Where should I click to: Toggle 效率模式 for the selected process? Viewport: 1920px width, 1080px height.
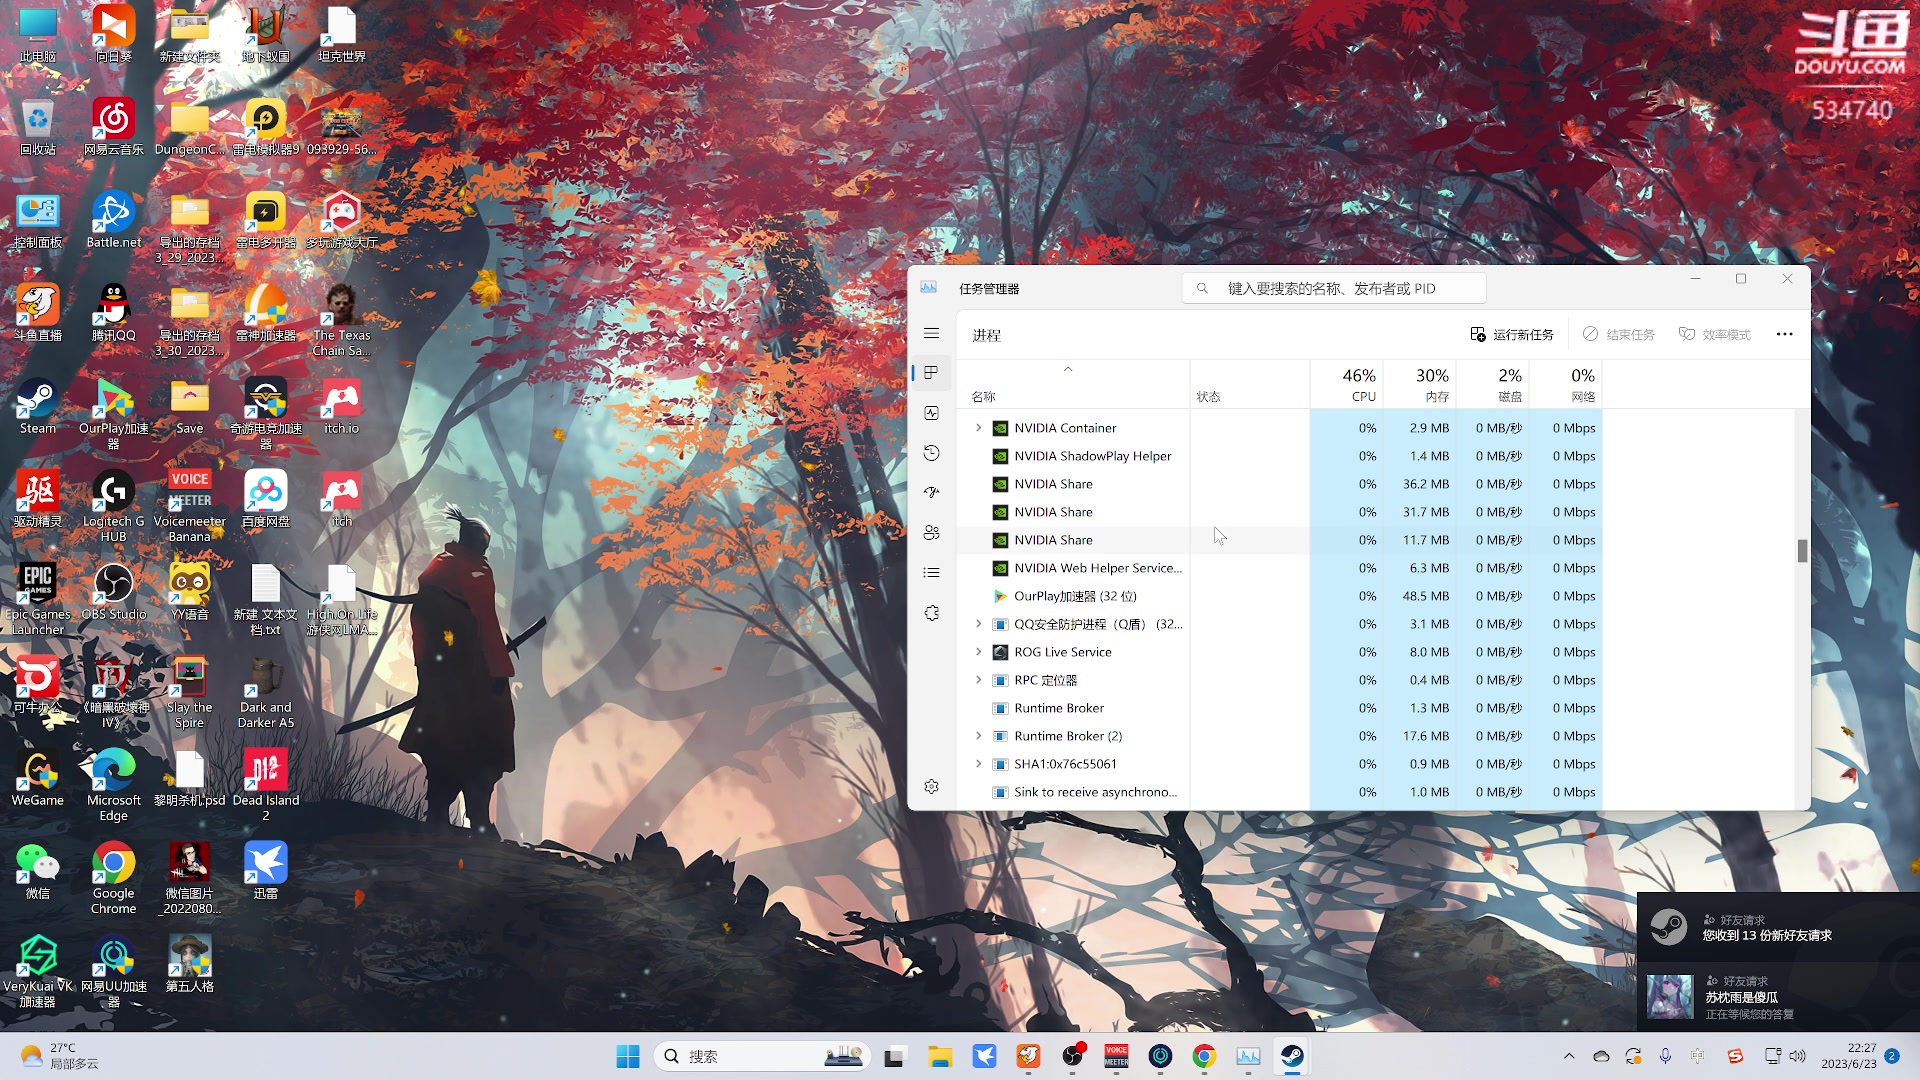pos(1714,335)
